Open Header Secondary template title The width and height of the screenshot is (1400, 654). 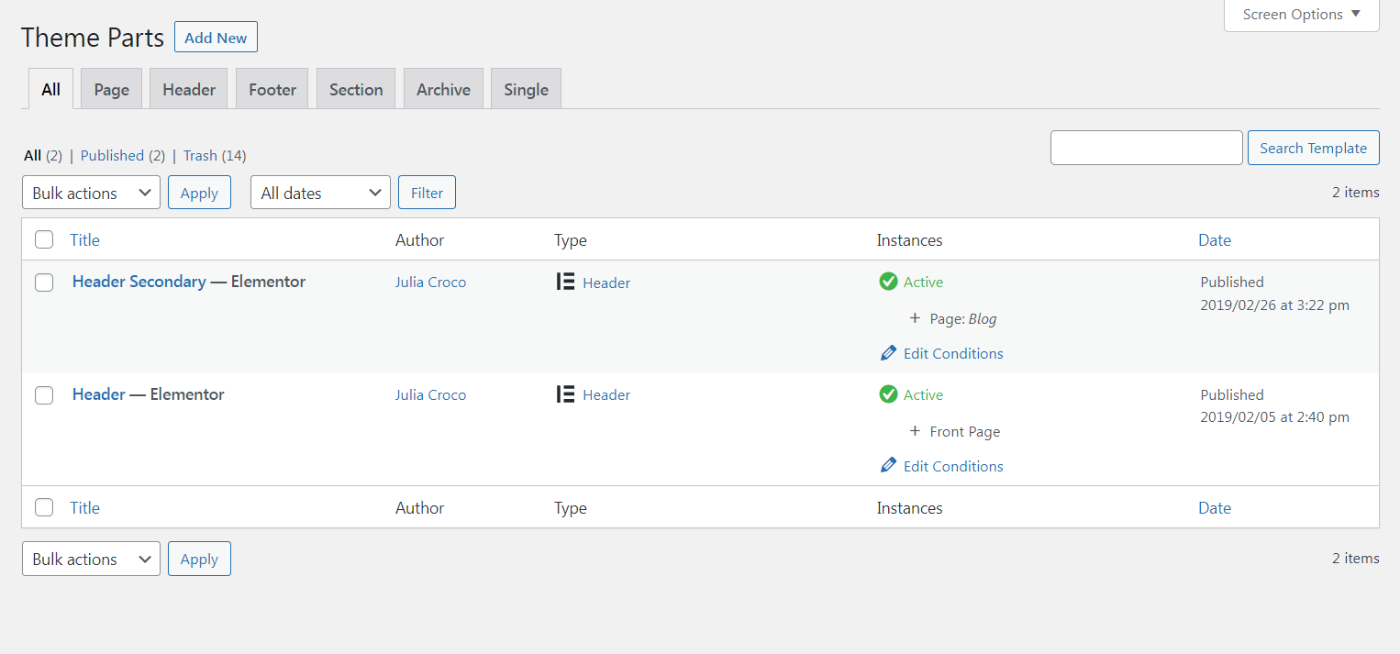139,282
